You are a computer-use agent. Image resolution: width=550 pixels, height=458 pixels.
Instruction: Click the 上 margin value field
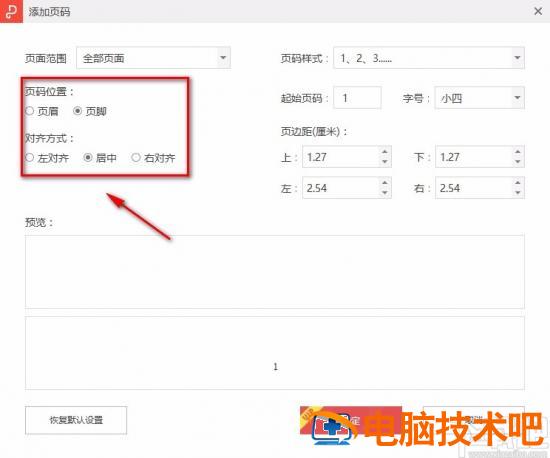pos(341,157)
